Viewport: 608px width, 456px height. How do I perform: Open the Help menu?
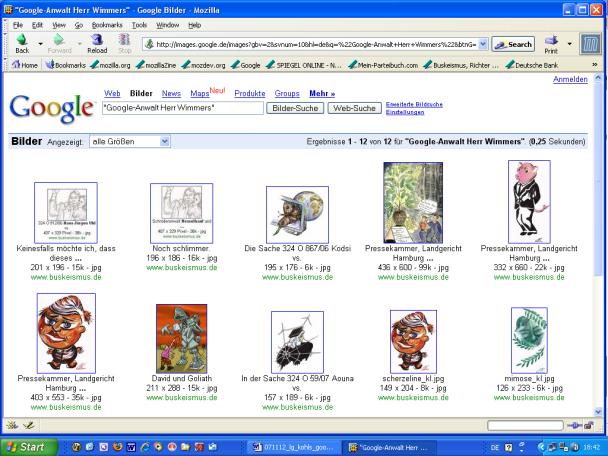[194, 25]
